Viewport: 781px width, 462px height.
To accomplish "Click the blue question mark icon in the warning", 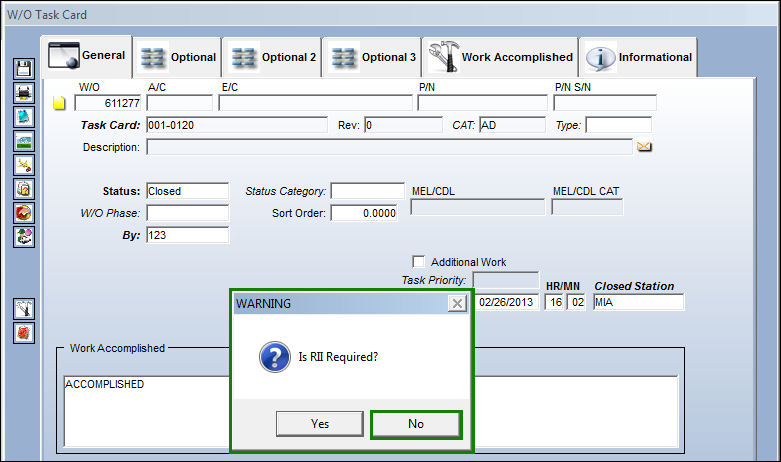I will (274, 357).
